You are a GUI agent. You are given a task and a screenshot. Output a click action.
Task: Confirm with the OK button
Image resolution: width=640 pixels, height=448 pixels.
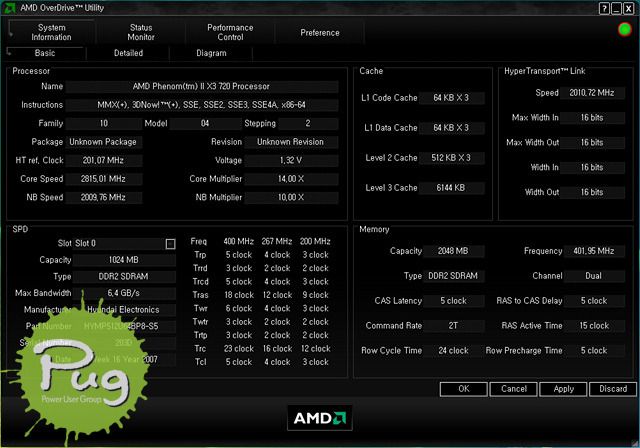click(x=464, y=389)
